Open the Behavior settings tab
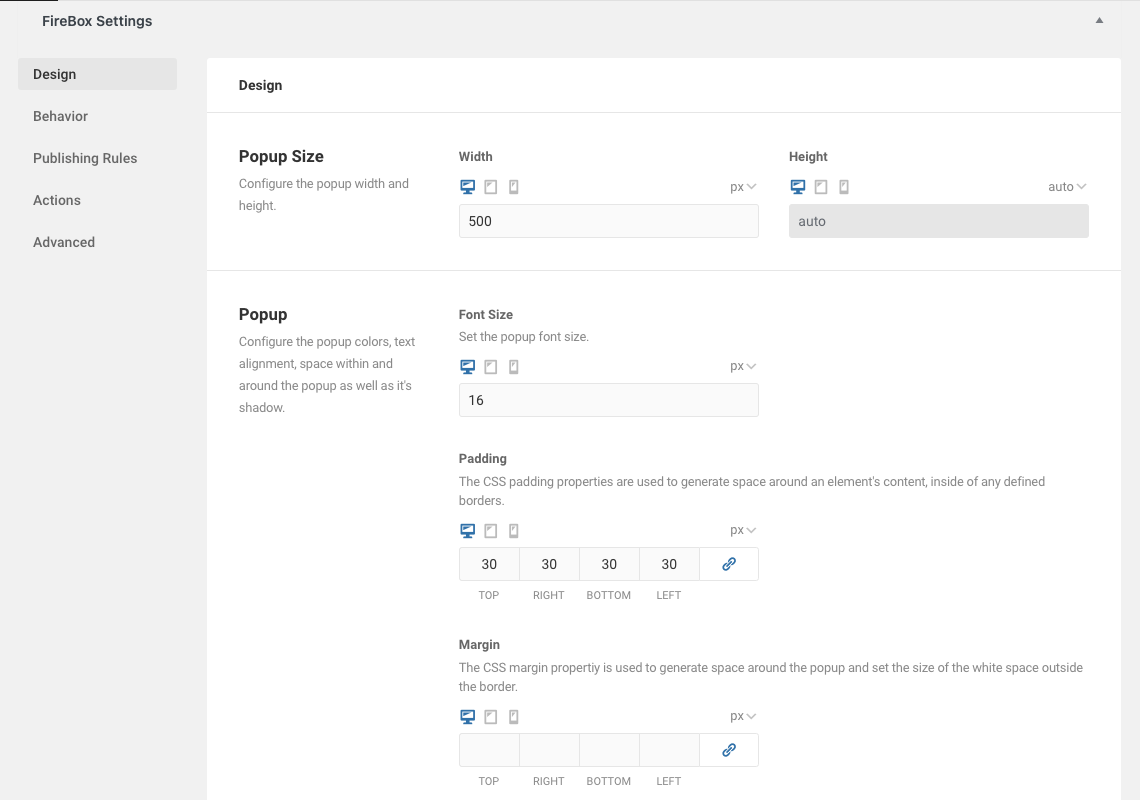 61,116
